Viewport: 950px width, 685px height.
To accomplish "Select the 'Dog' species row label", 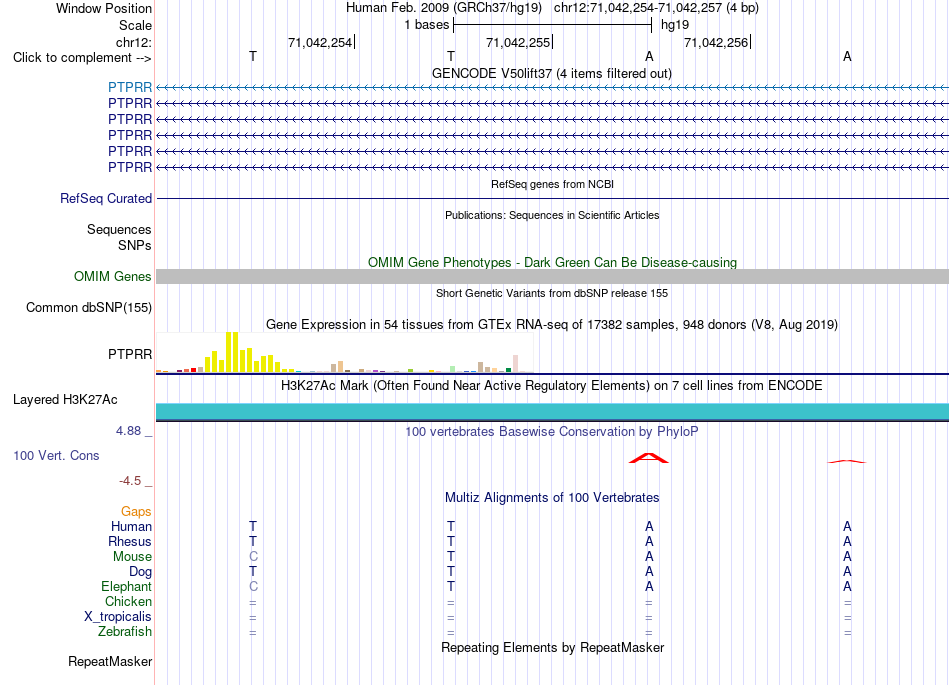I will point(140,572).
